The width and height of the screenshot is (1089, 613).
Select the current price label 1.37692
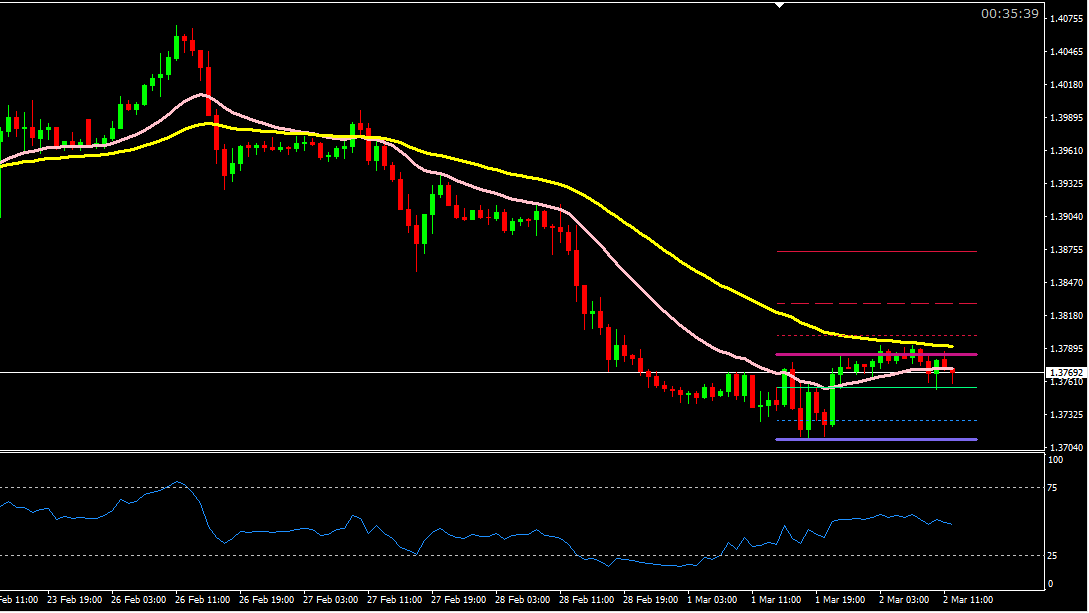click(x=1065, y=373)
